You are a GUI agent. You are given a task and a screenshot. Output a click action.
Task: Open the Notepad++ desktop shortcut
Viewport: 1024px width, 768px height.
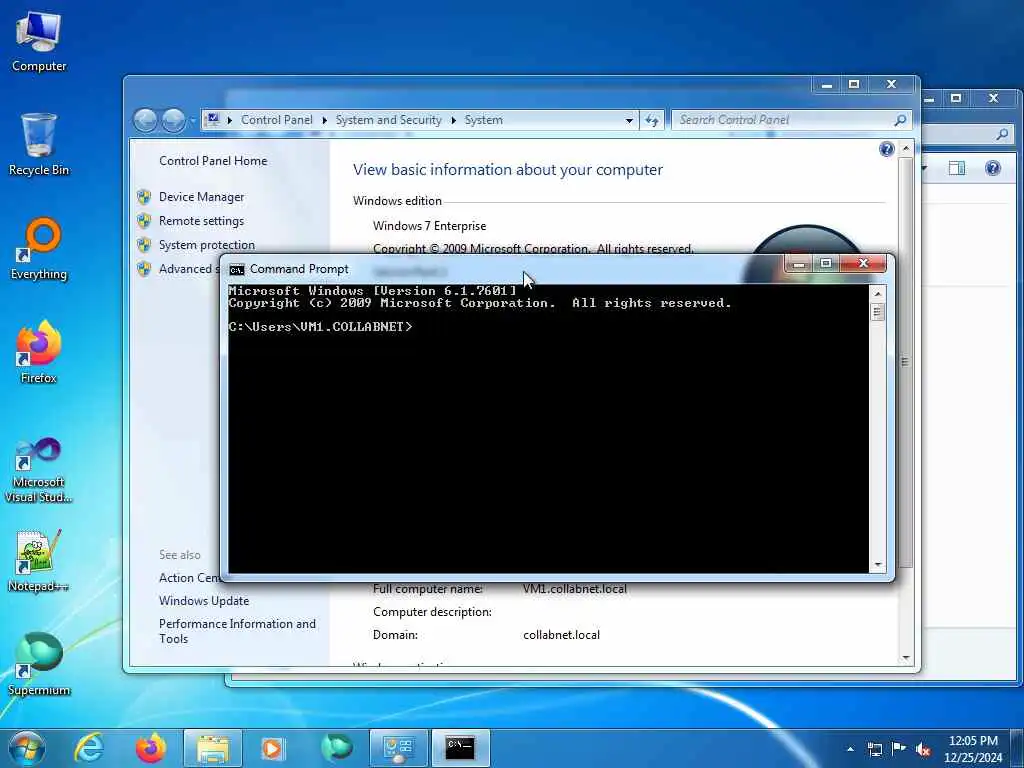[39, 561]
